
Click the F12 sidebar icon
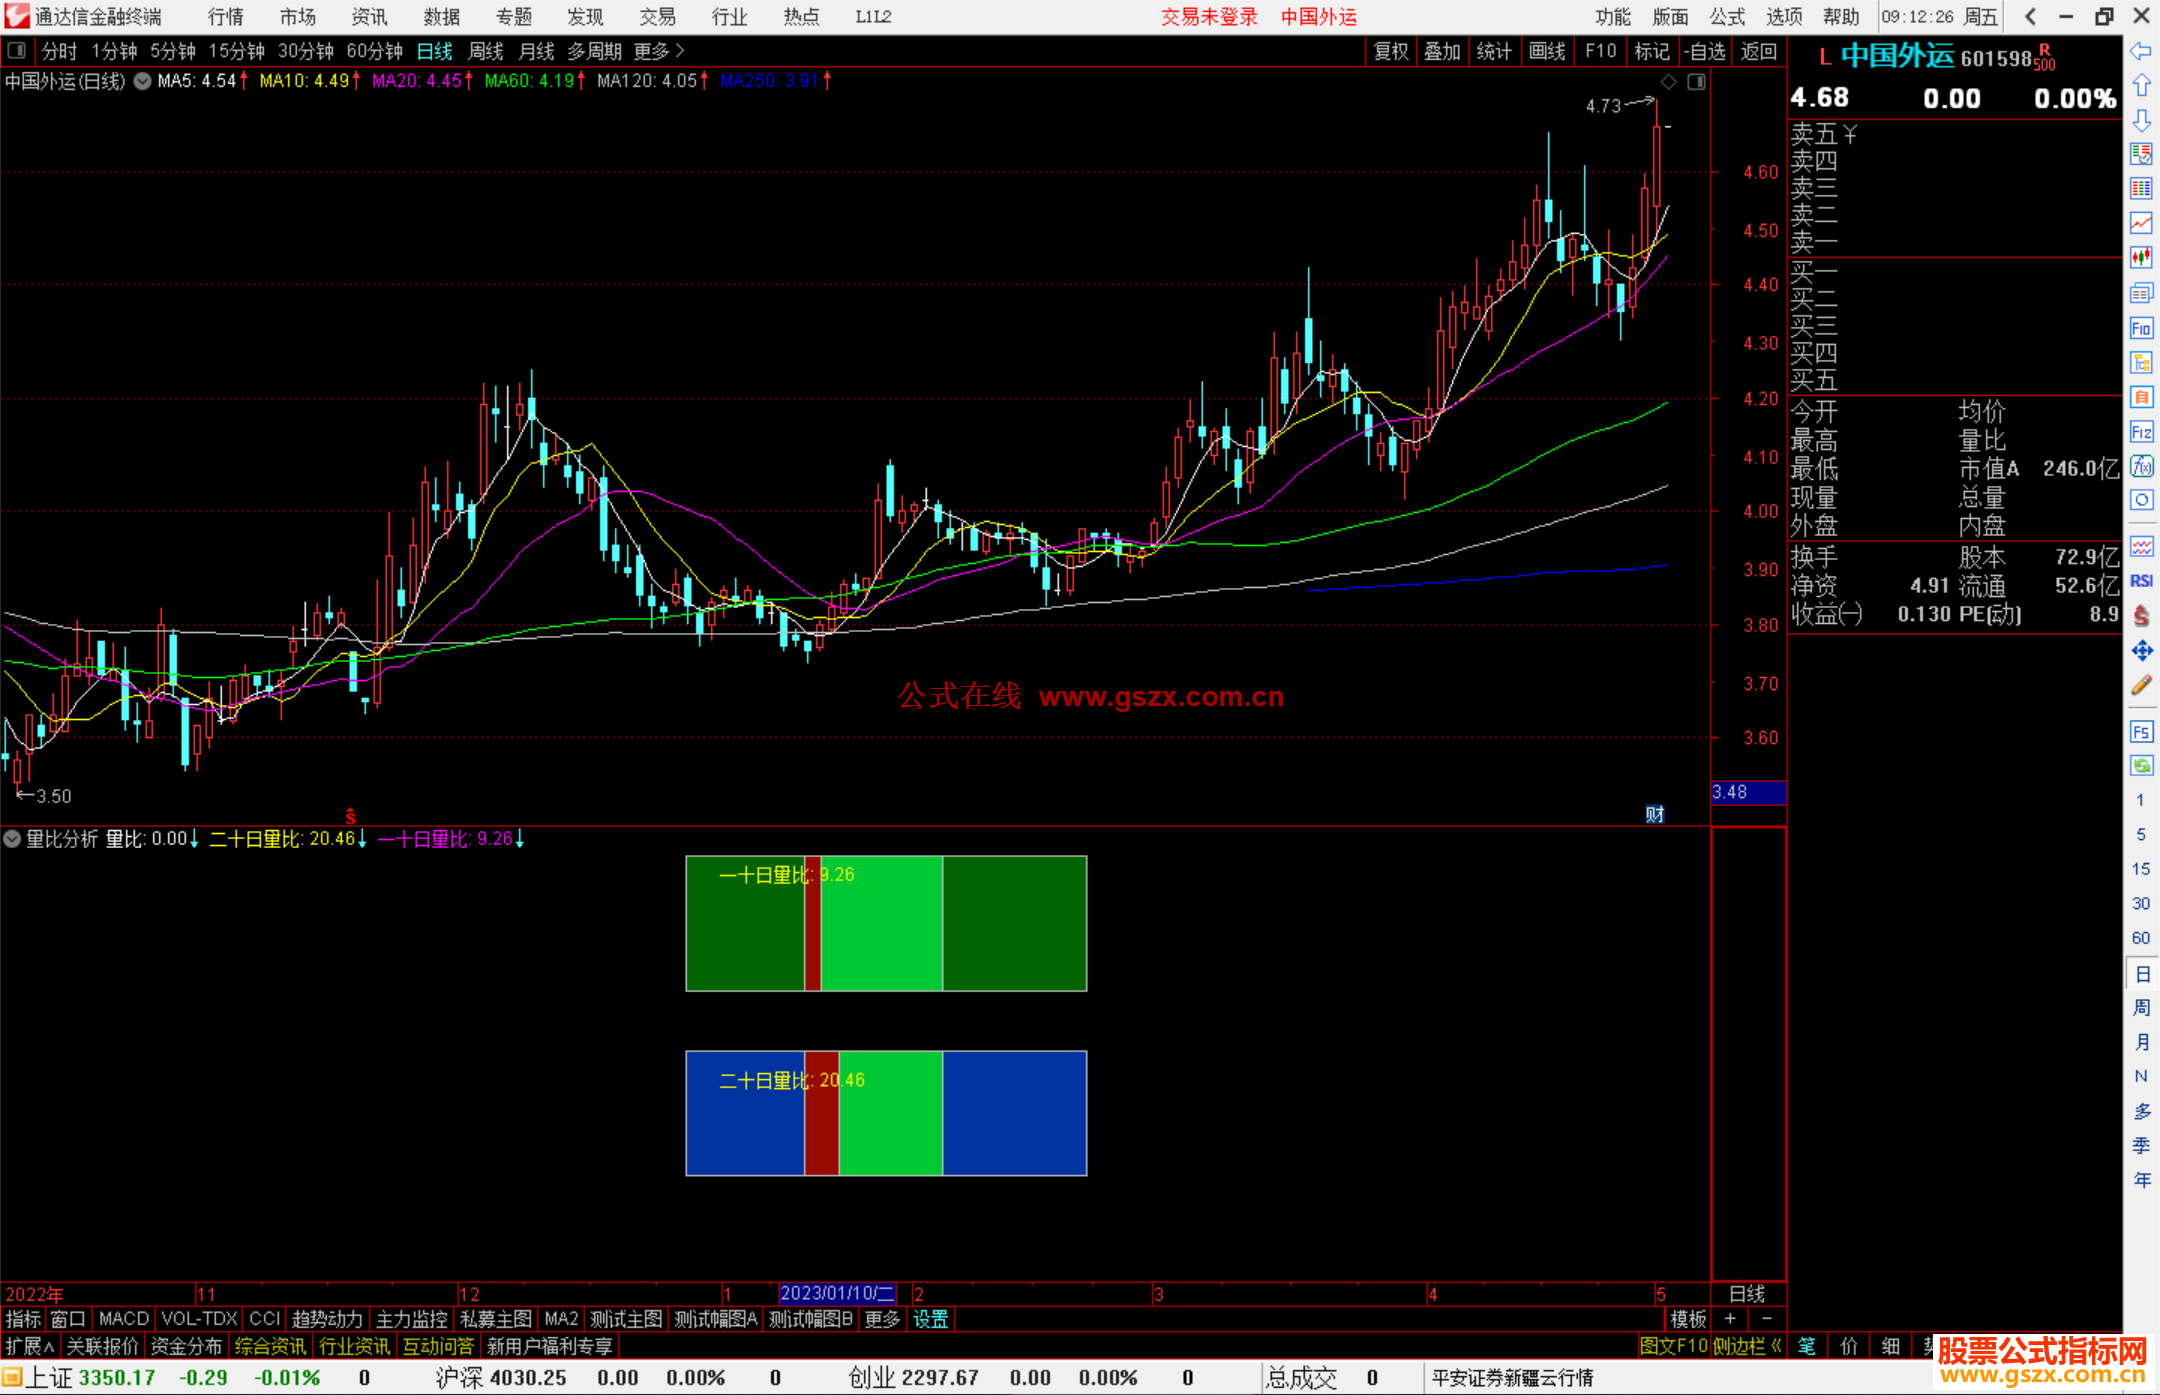click(2141, 432)
